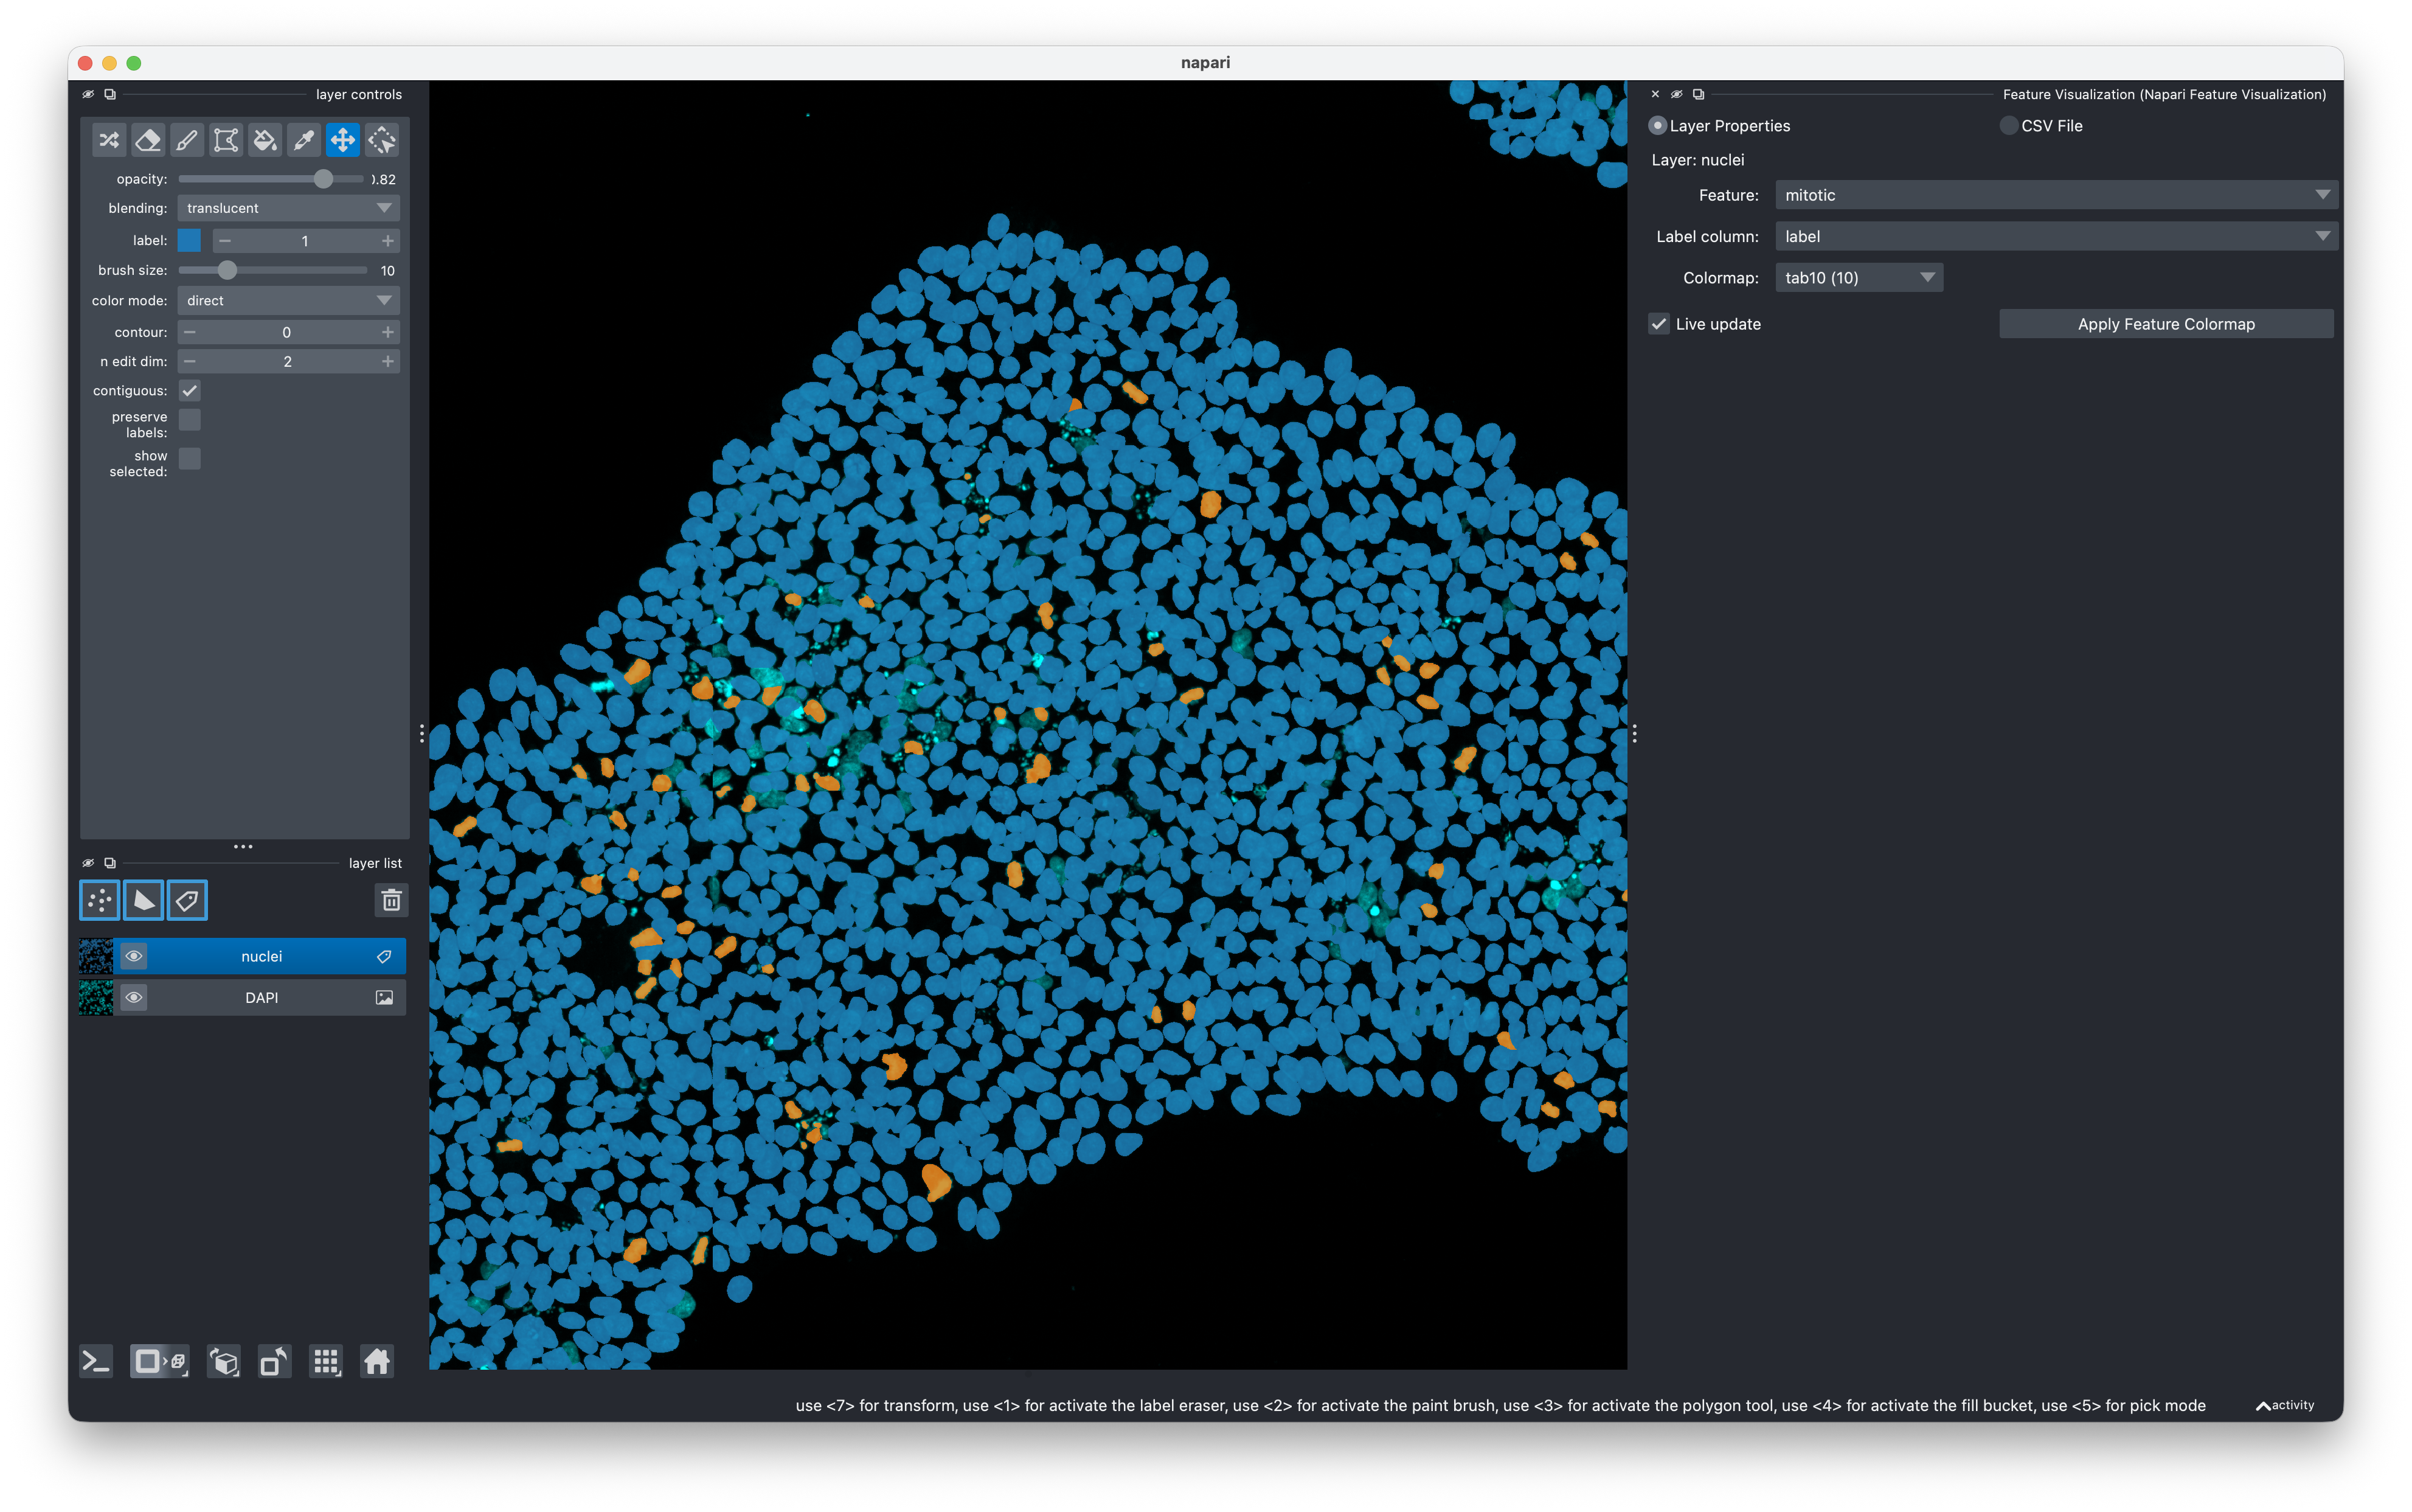Toggle 2D/3D view mode

point(160,1362)
